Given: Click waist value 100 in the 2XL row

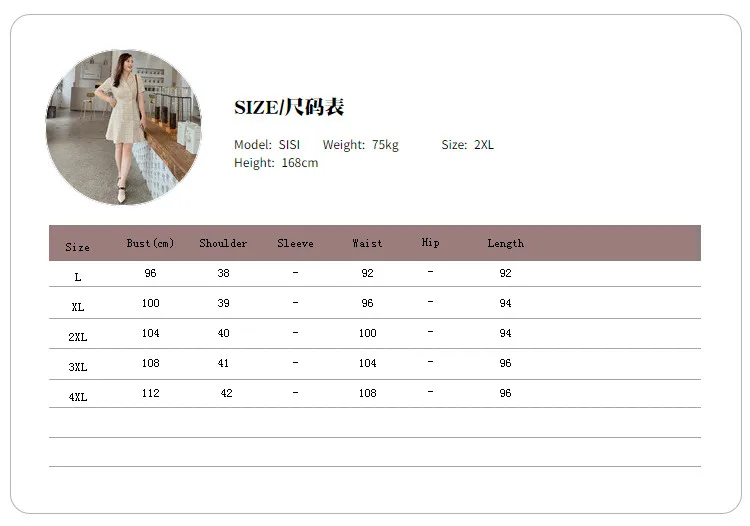Looking at the screenshot, I should (368, 333).
